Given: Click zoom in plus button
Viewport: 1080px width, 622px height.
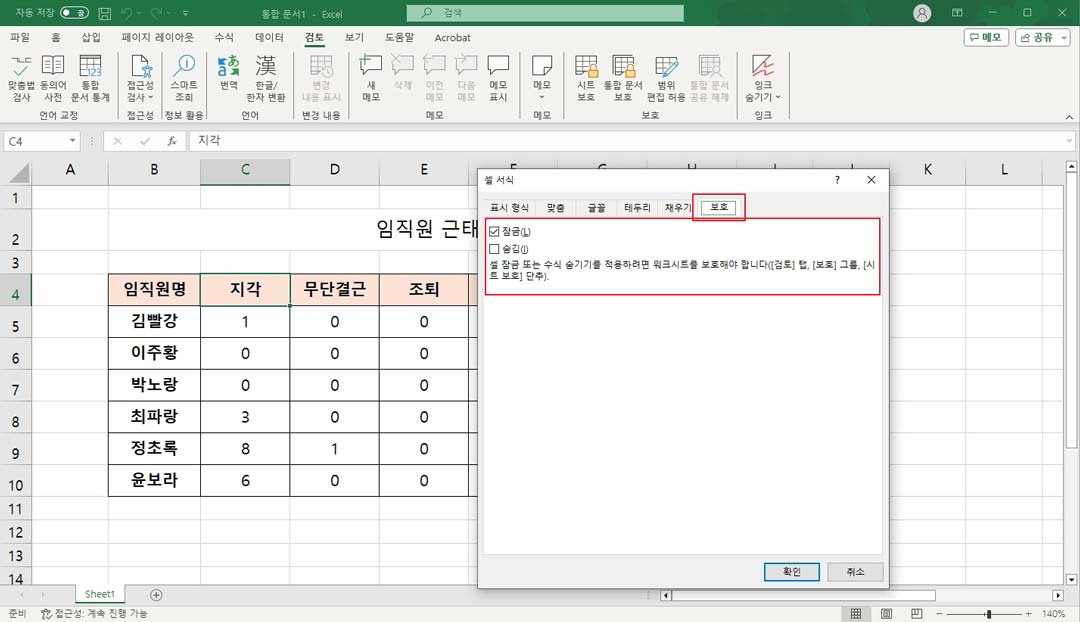Looking at the screenshot, I should (1028, 613).
